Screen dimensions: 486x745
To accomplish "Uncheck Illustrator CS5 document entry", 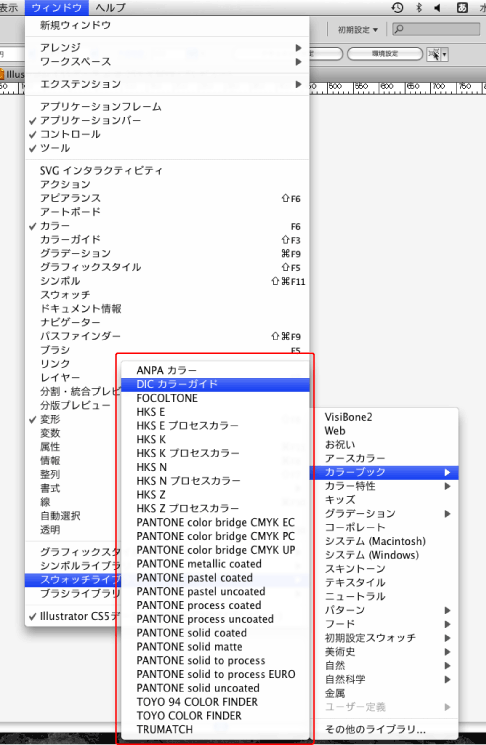I will pos(71,616).
